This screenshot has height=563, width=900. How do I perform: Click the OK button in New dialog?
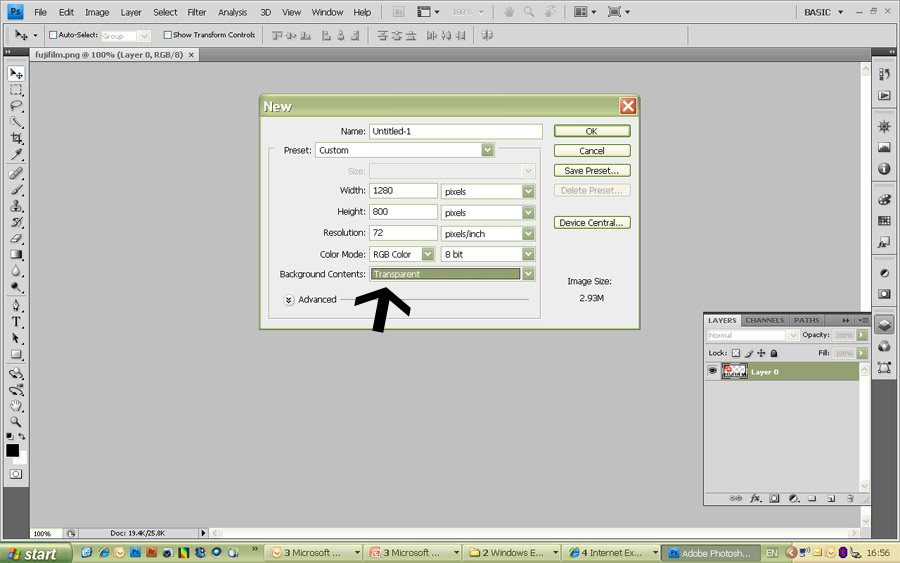coord(592,131)
